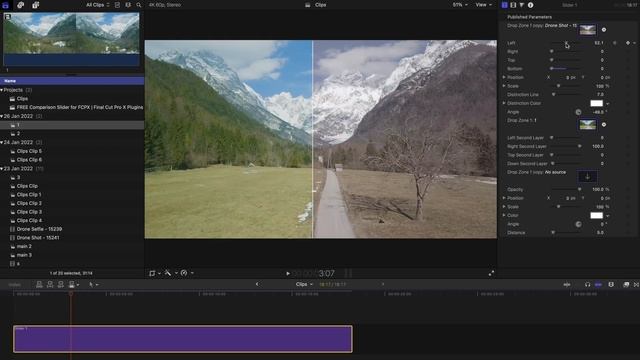The height and width of the screenshot is (360, 640).
Task: Click the Index button in timeline
Action: tap(15, 284)
